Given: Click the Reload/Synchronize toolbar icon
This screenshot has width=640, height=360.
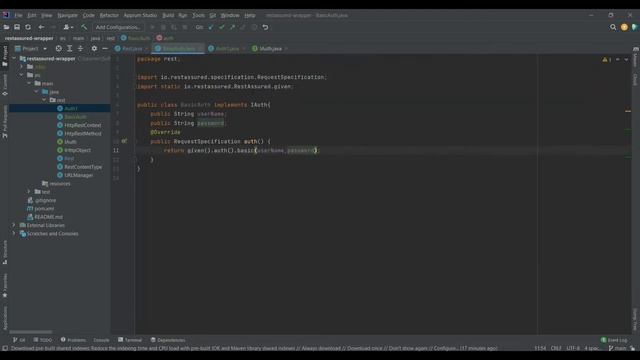Looking at the screenshot, I should 28,27.
